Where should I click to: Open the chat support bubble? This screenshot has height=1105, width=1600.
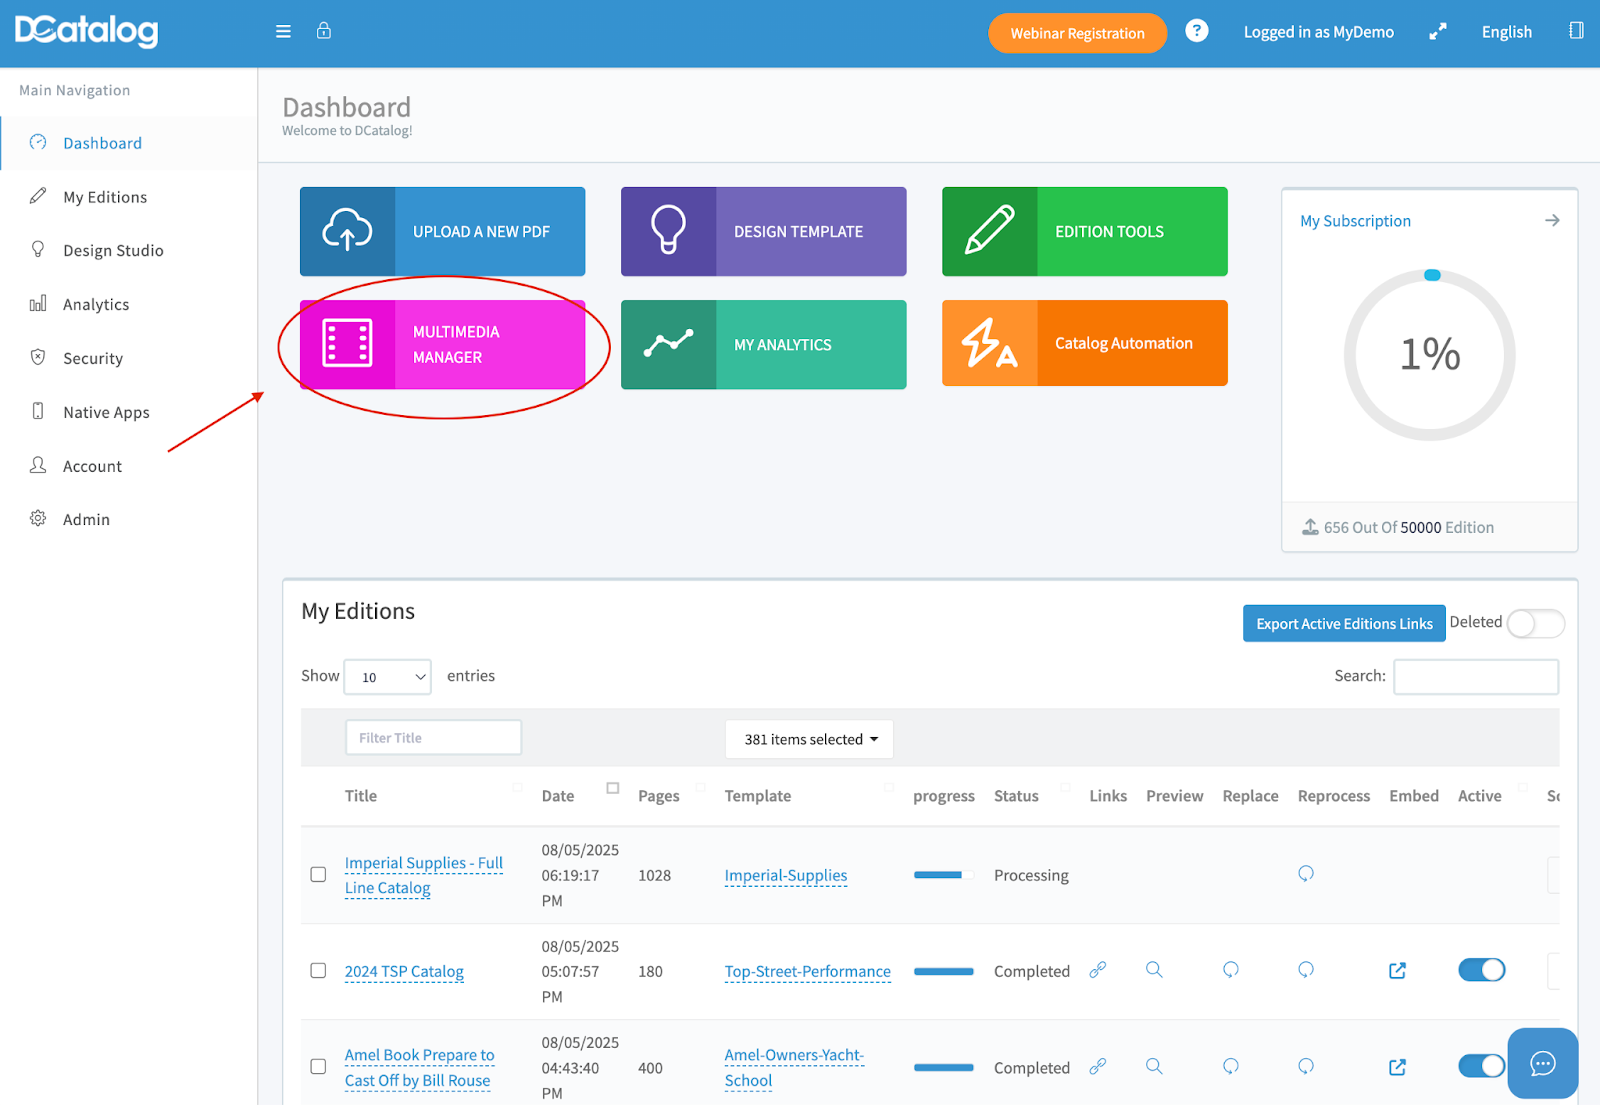(1542, 1063)
